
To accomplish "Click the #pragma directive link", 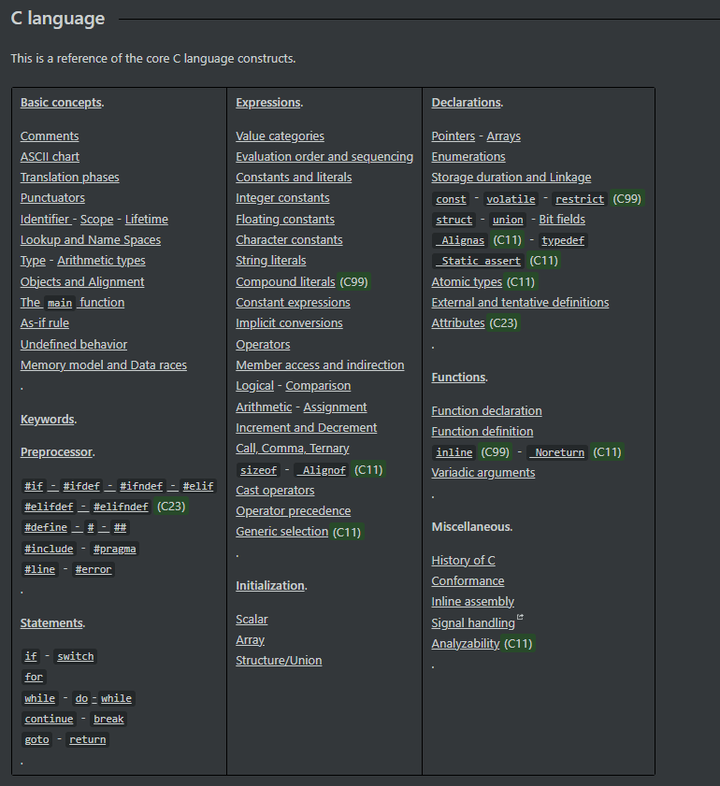I will tap(115, 549).
